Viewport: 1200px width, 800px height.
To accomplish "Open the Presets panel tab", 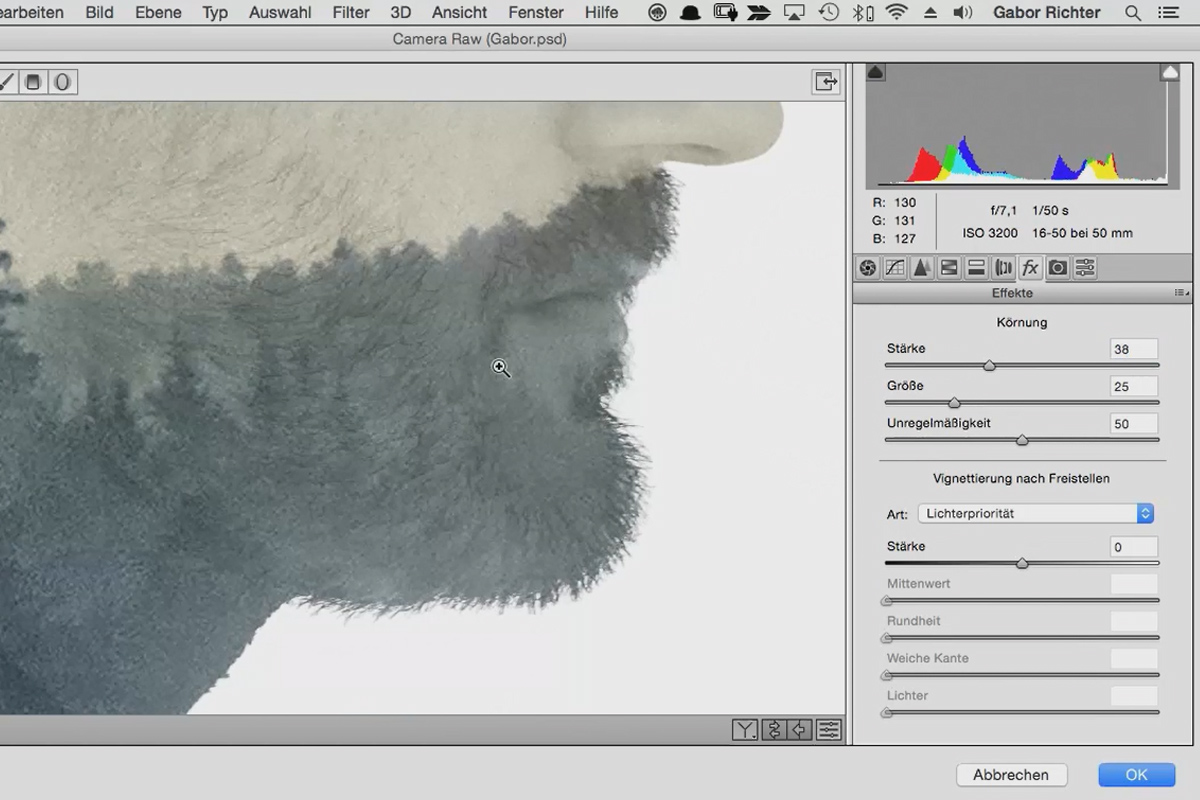I will 1085,268.
